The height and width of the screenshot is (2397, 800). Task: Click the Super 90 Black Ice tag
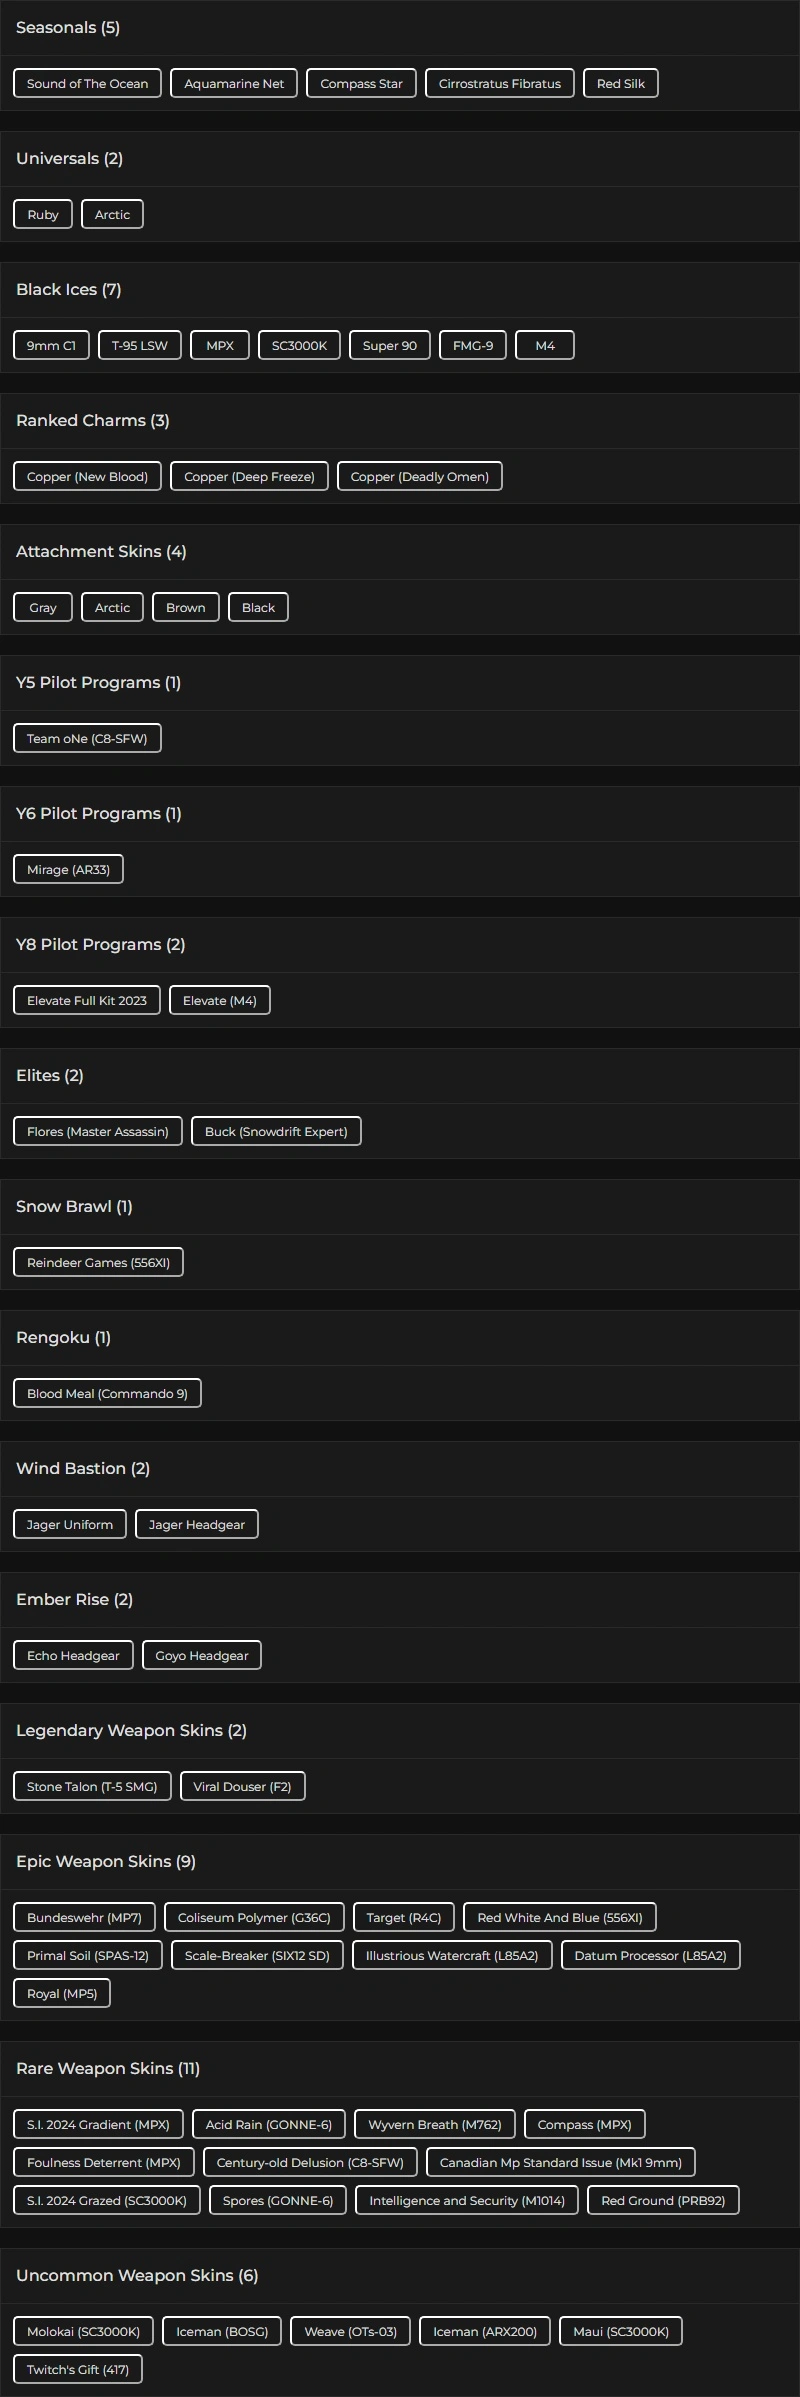coord(389,346)
